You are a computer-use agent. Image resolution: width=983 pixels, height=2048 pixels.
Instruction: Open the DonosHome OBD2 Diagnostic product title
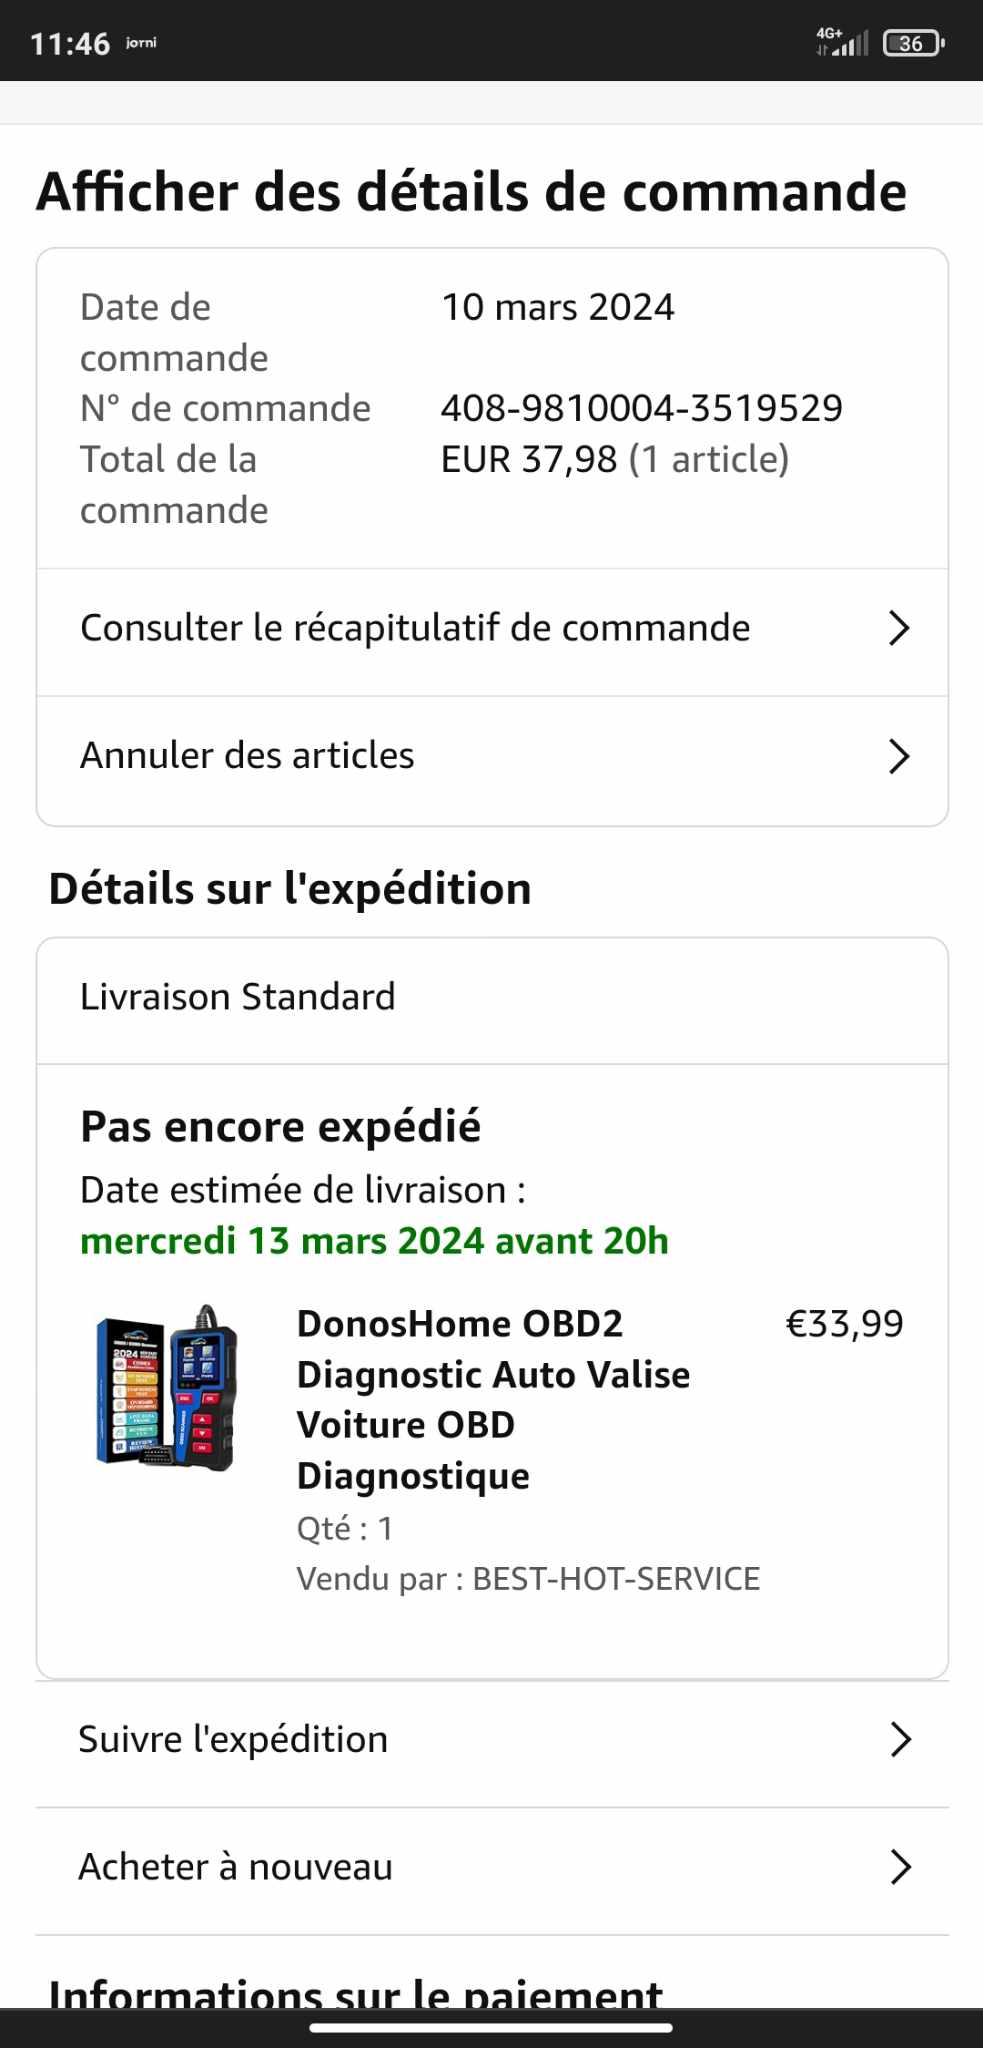pyautogui.click(x=493, y=1399)
